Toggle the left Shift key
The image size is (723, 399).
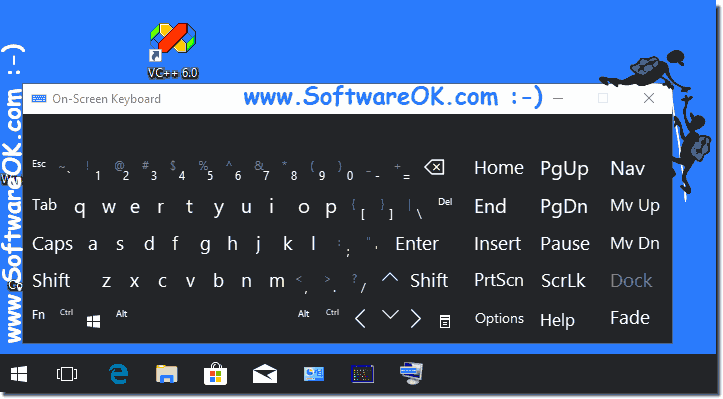click(51, 280)
